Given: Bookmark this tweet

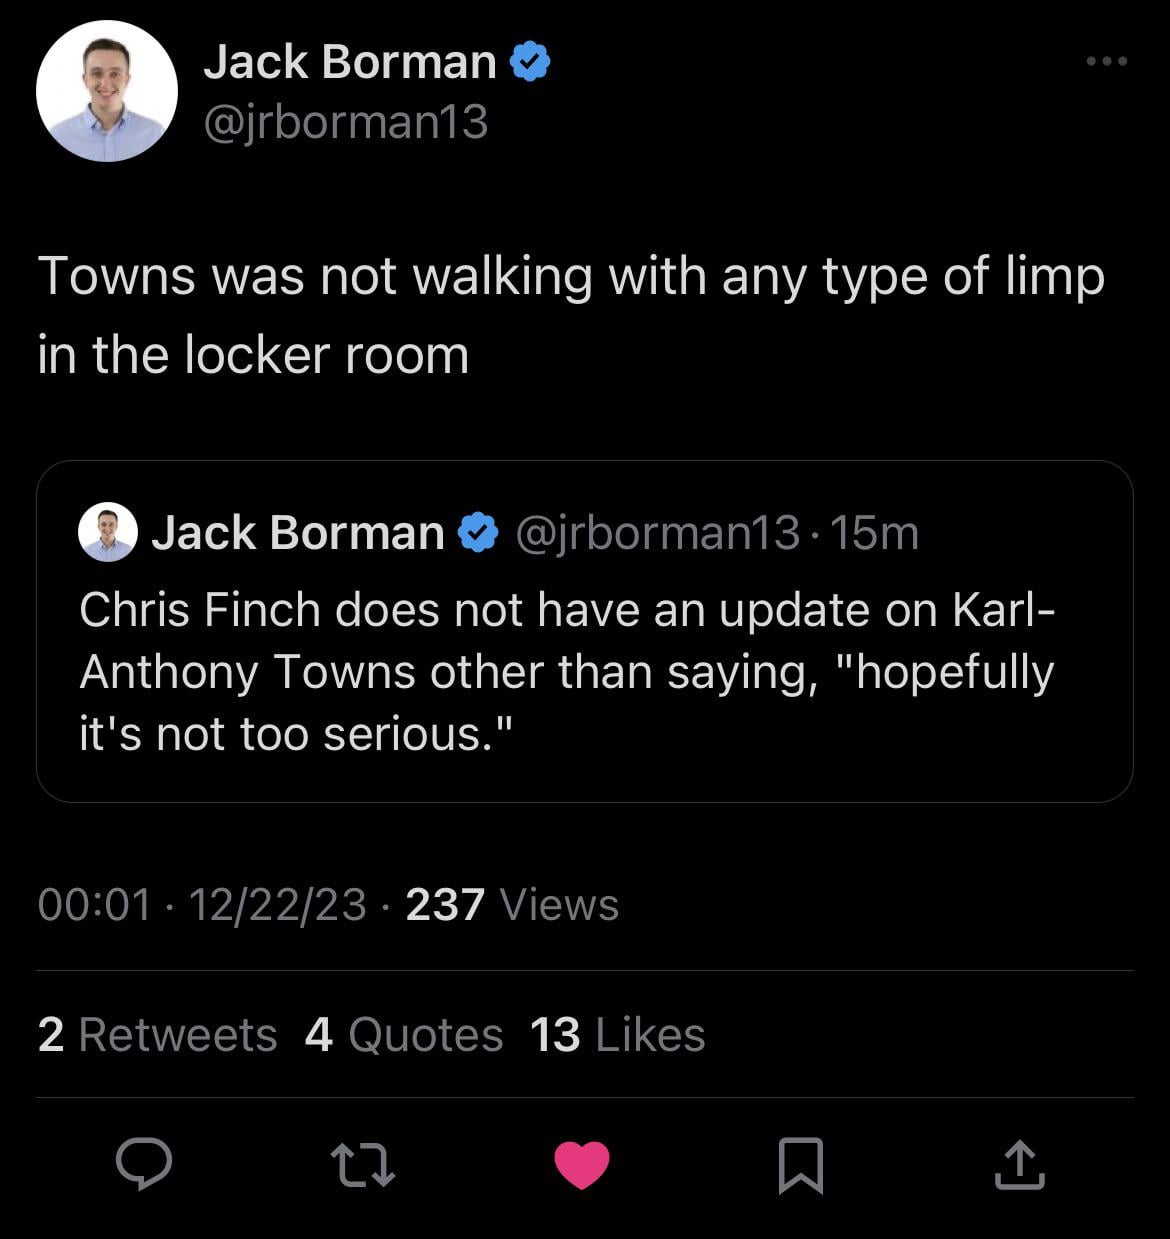Looking at the screenshot, I should pyautogui.click(x=800, y=1166).
